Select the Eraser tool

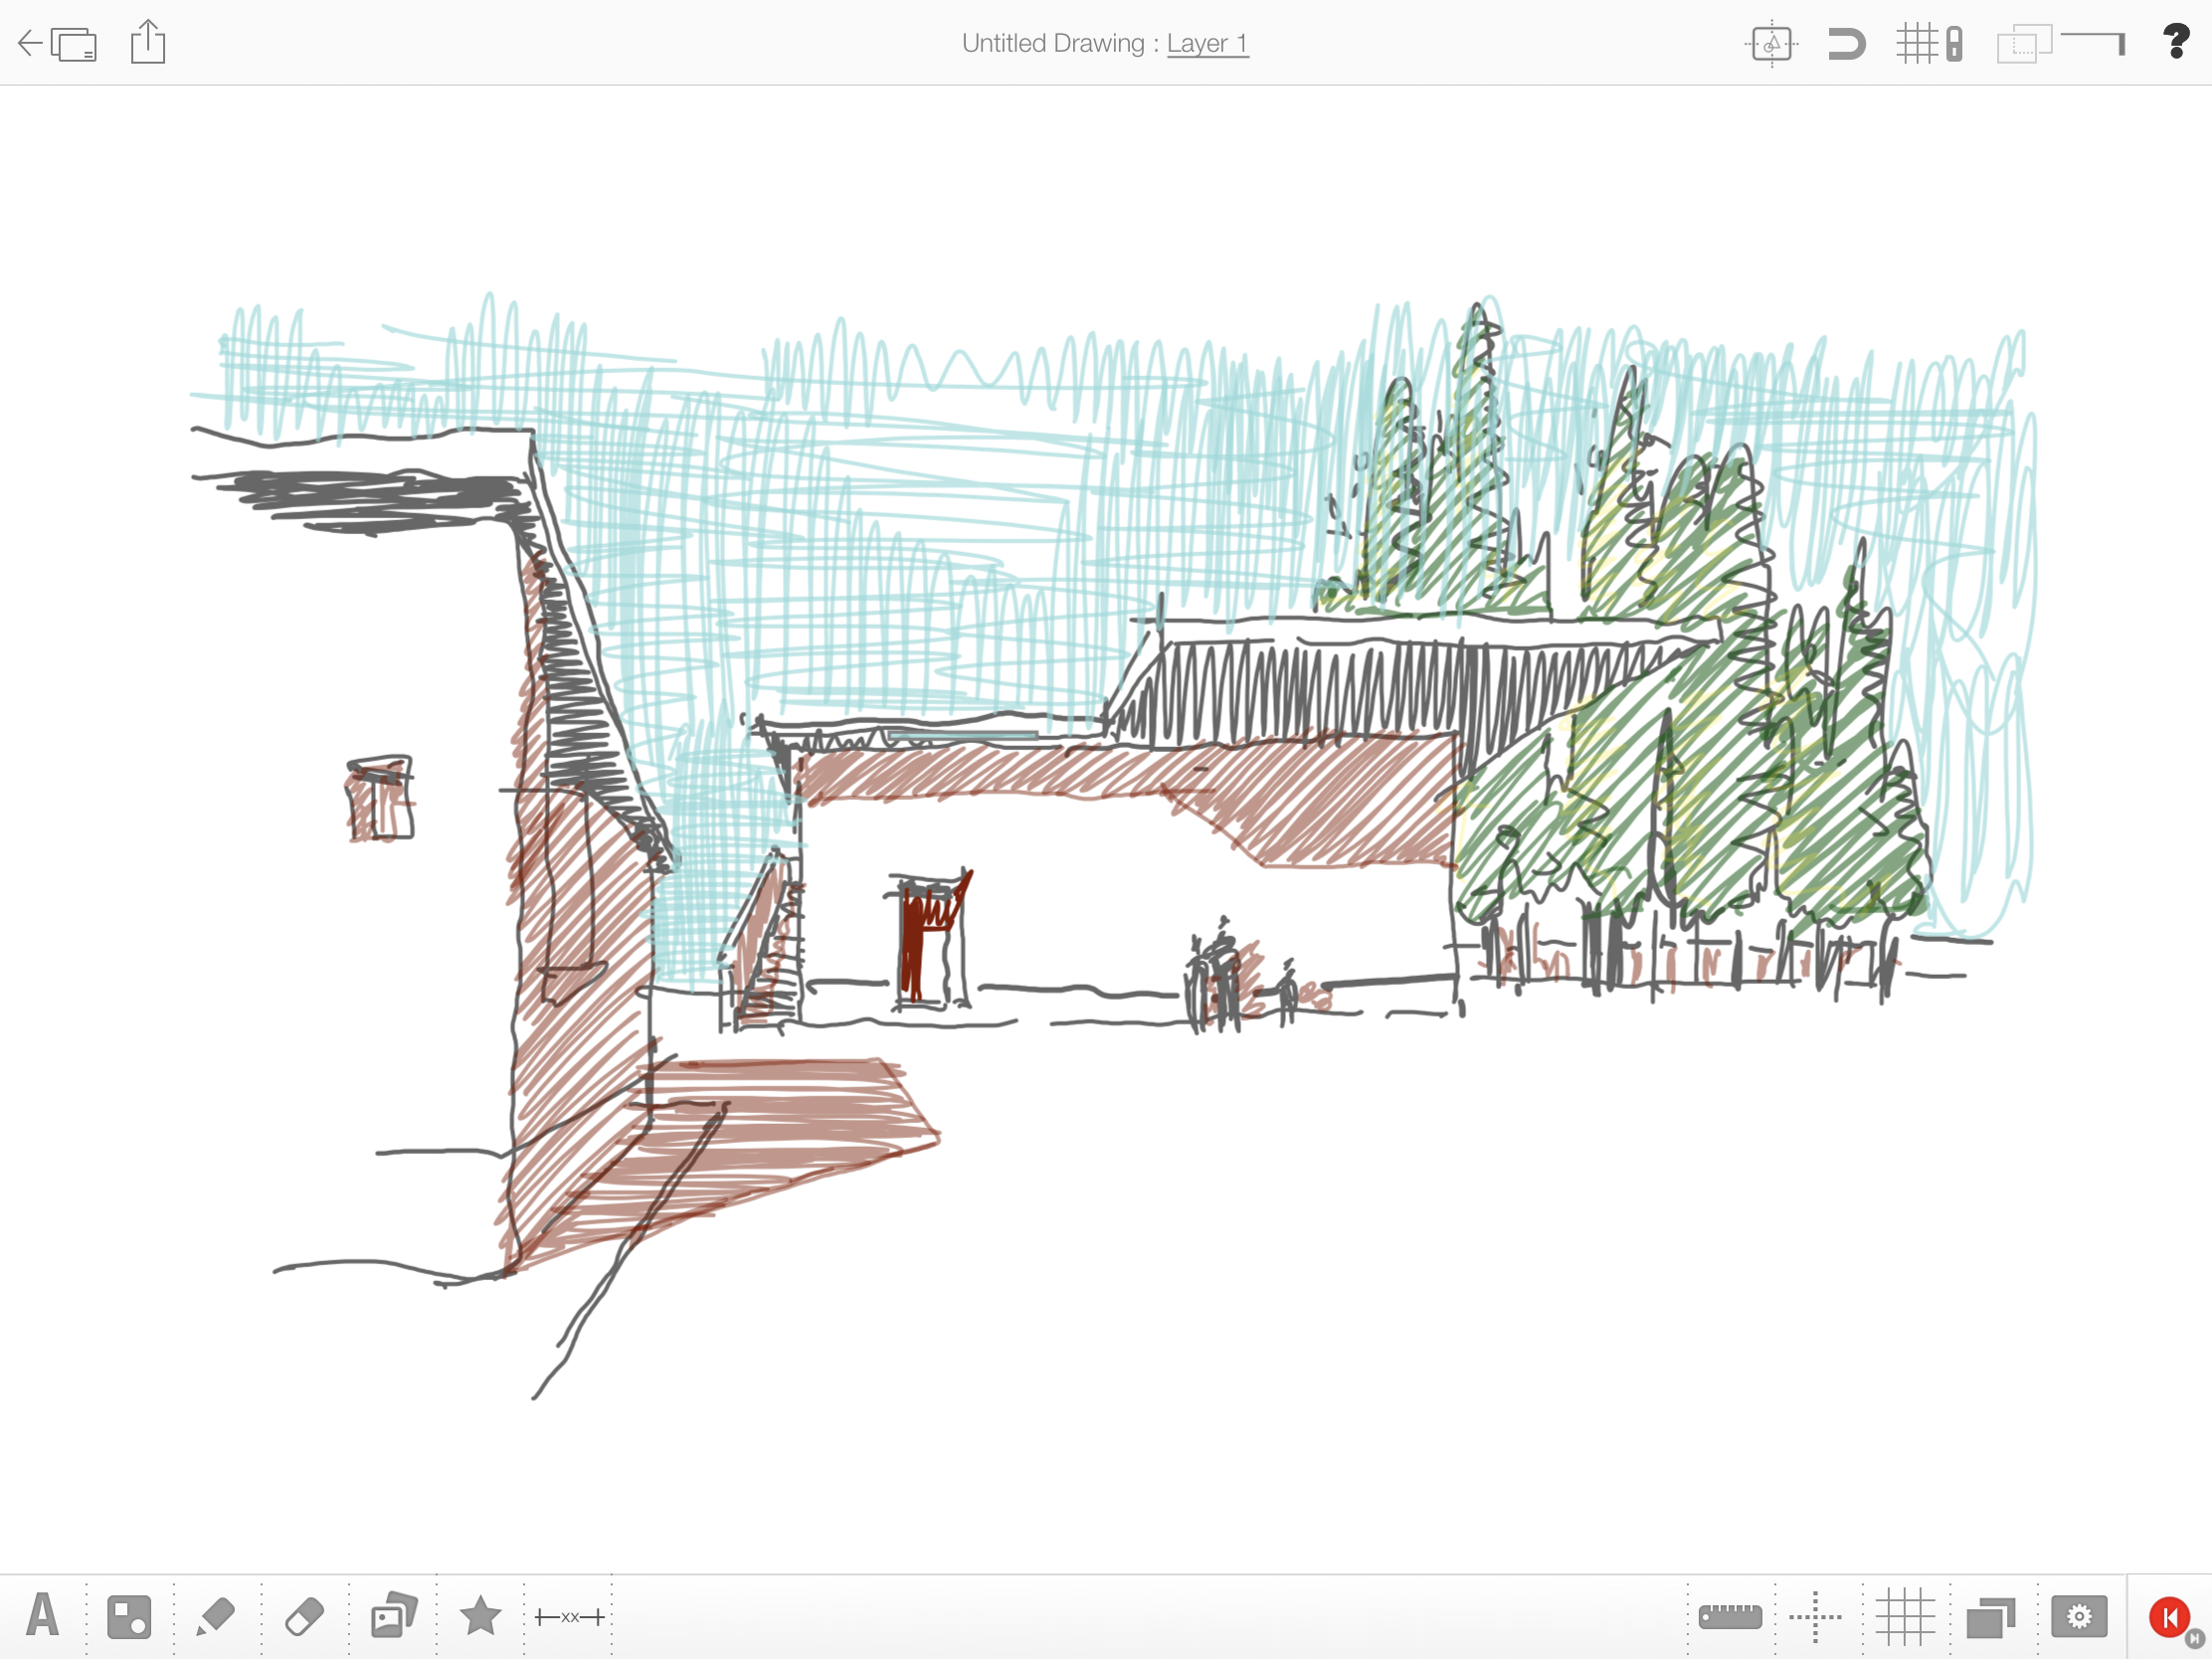click(x=304, y=1616)
